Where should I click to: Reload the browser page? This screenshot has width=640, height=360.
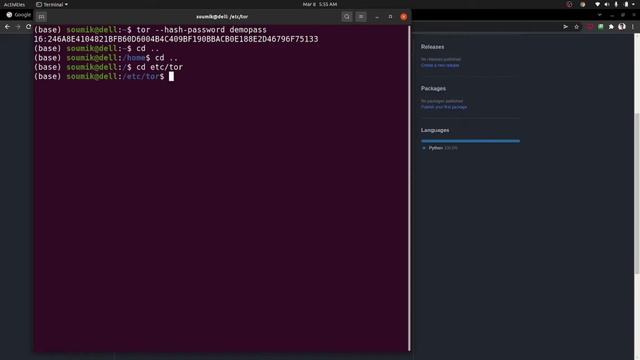(28, 27)
